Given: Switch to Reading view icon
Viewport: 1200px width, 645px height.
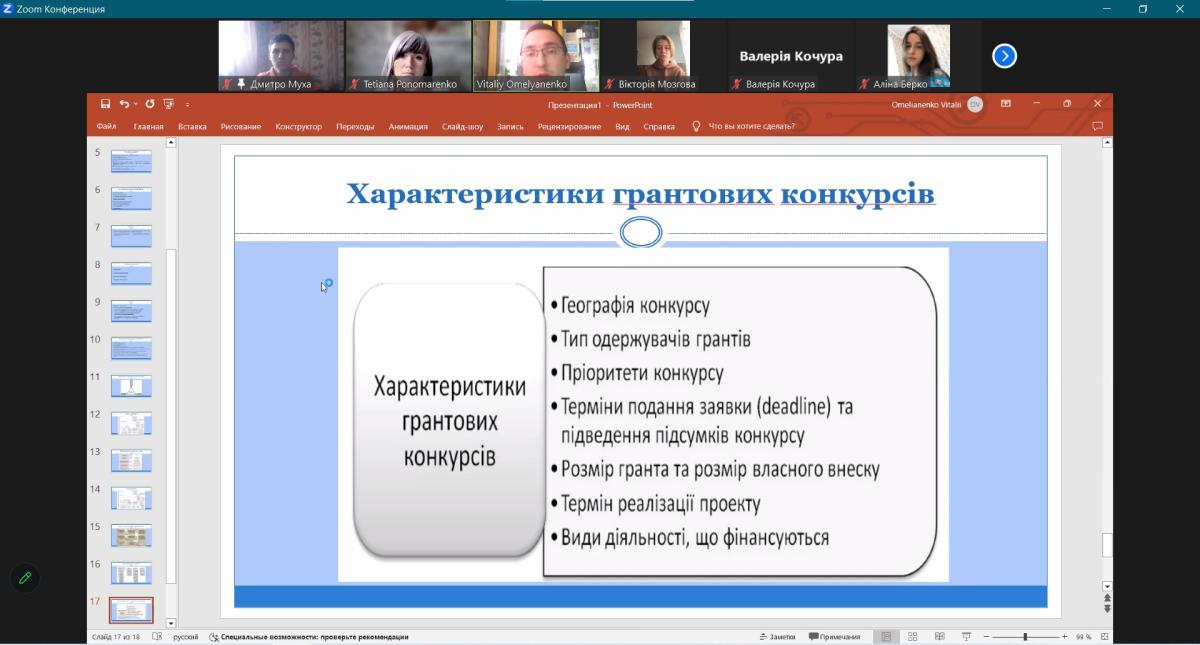Looking at the screenshot, I should 939,637.
